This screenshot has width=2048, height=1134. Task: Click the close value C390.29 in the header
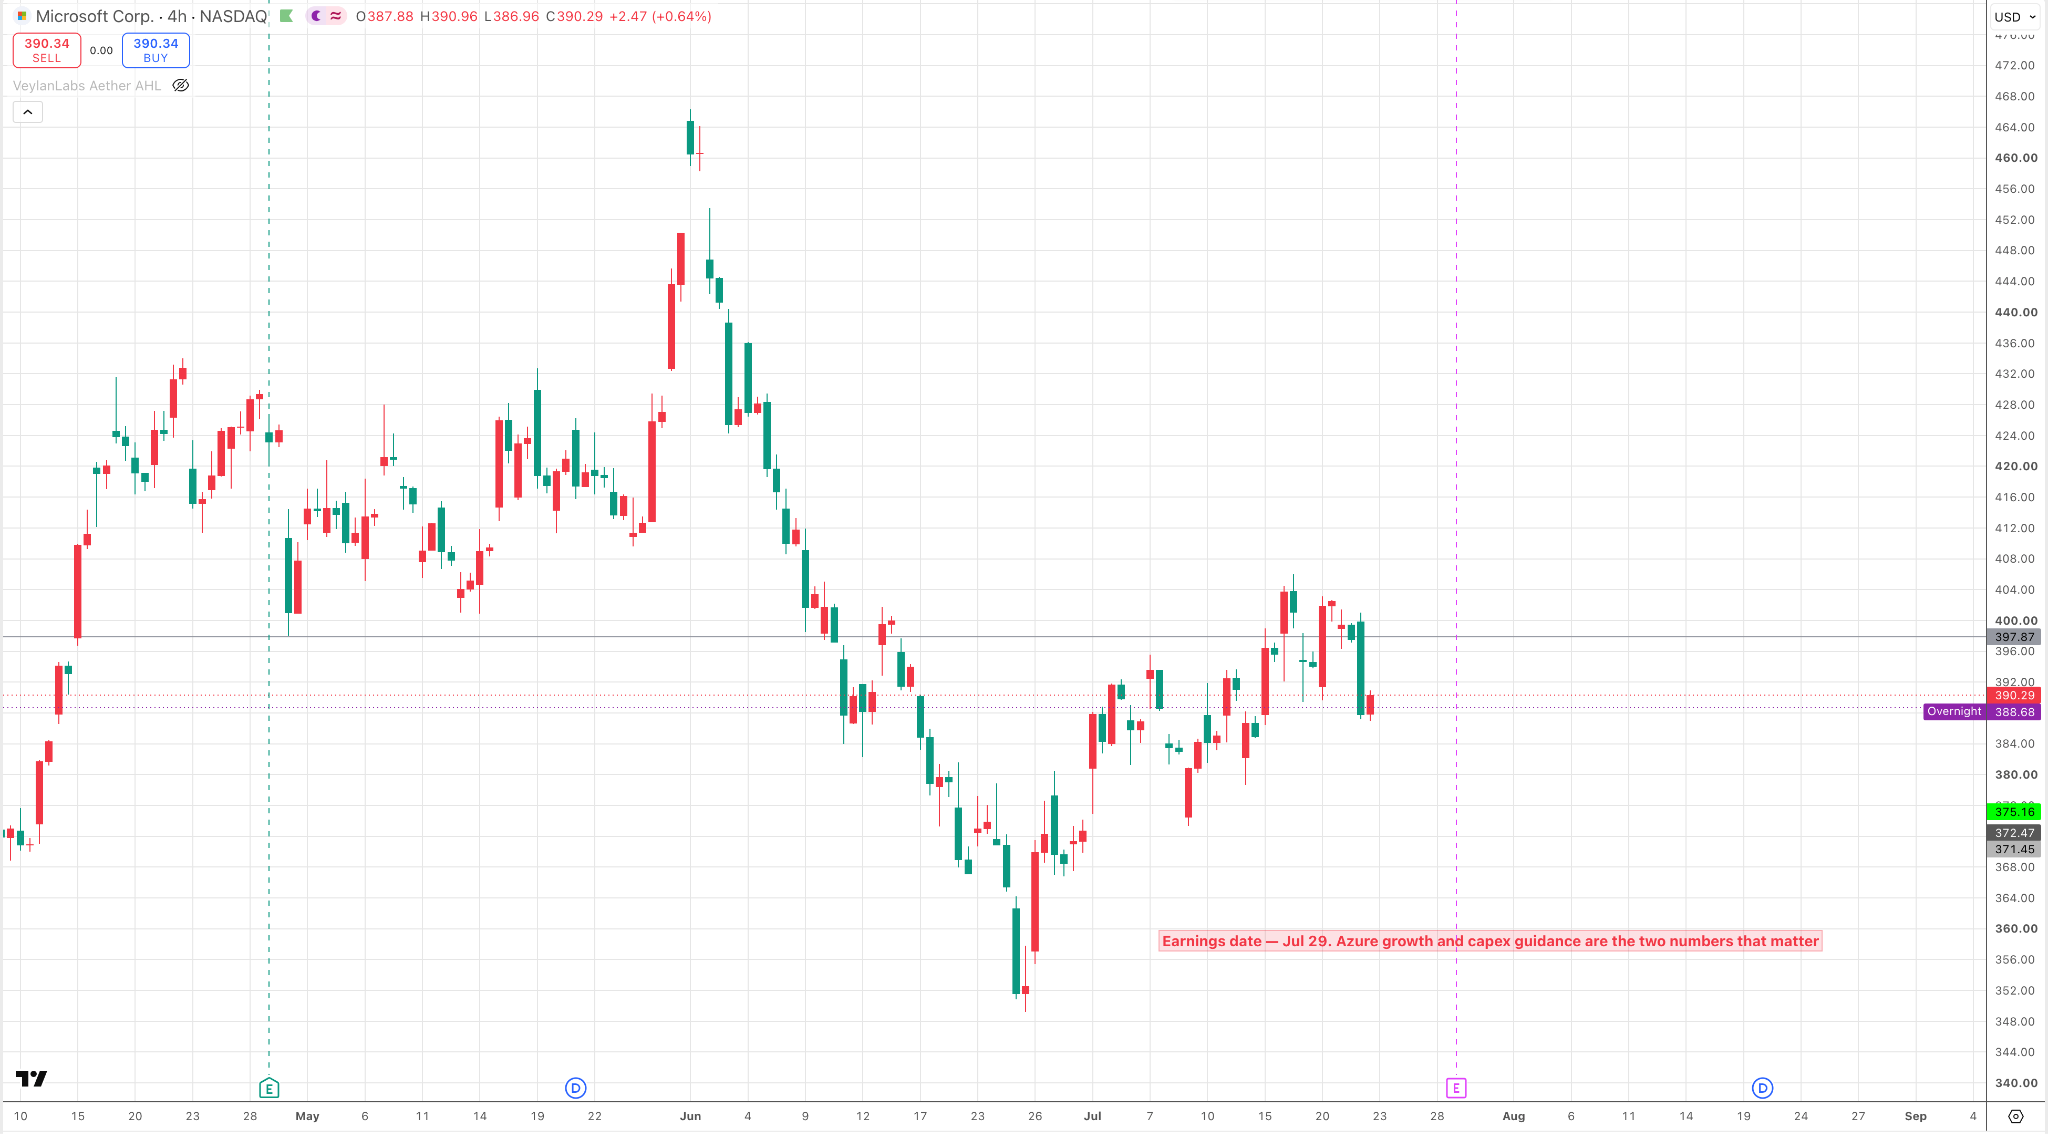[x=574, y=16]
